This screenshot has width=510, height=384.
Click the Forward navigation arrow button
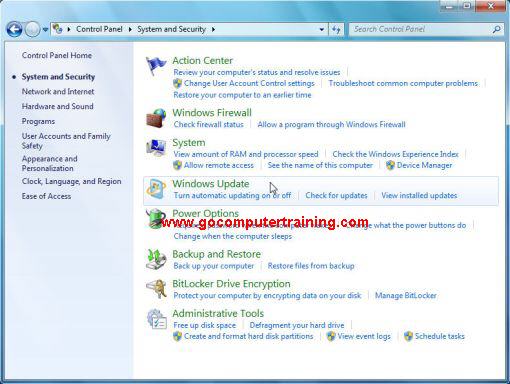tap(32, 29)
